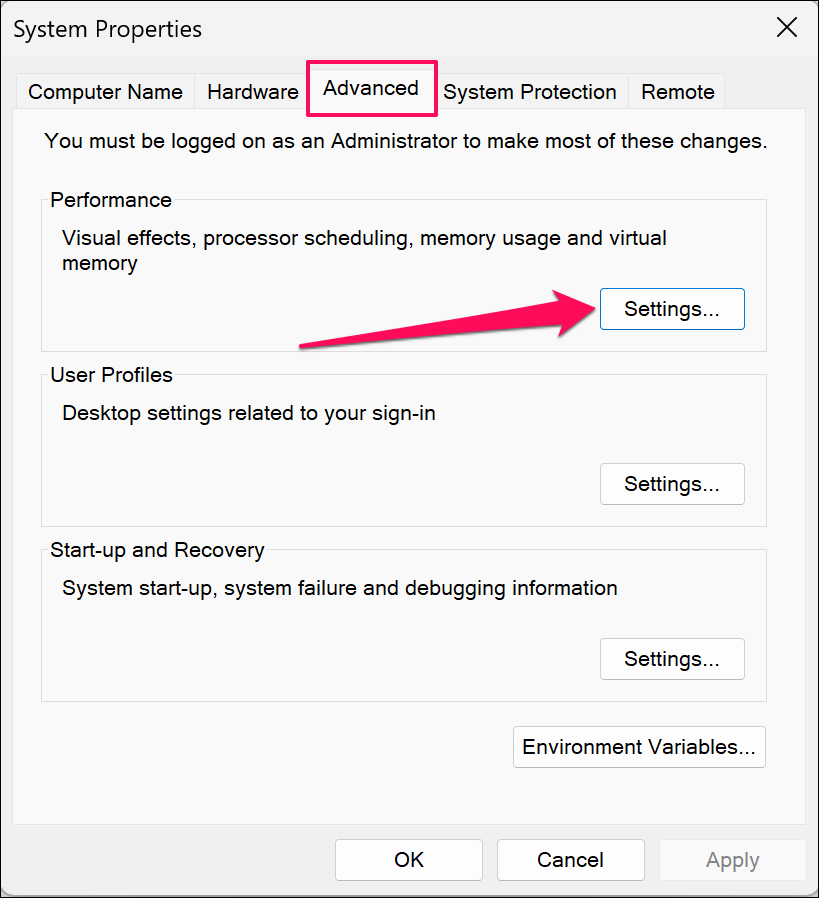Open the Hardware tab
This screenshot has width=819, height=898.
click(251, 91)
